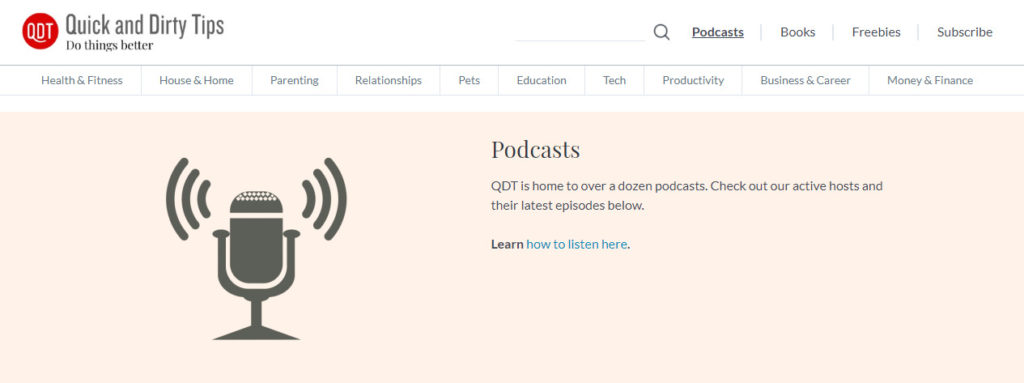Select the Health & Fitness category
Image resolution: width=1024 pixels, height=383 pixels.
82,80
